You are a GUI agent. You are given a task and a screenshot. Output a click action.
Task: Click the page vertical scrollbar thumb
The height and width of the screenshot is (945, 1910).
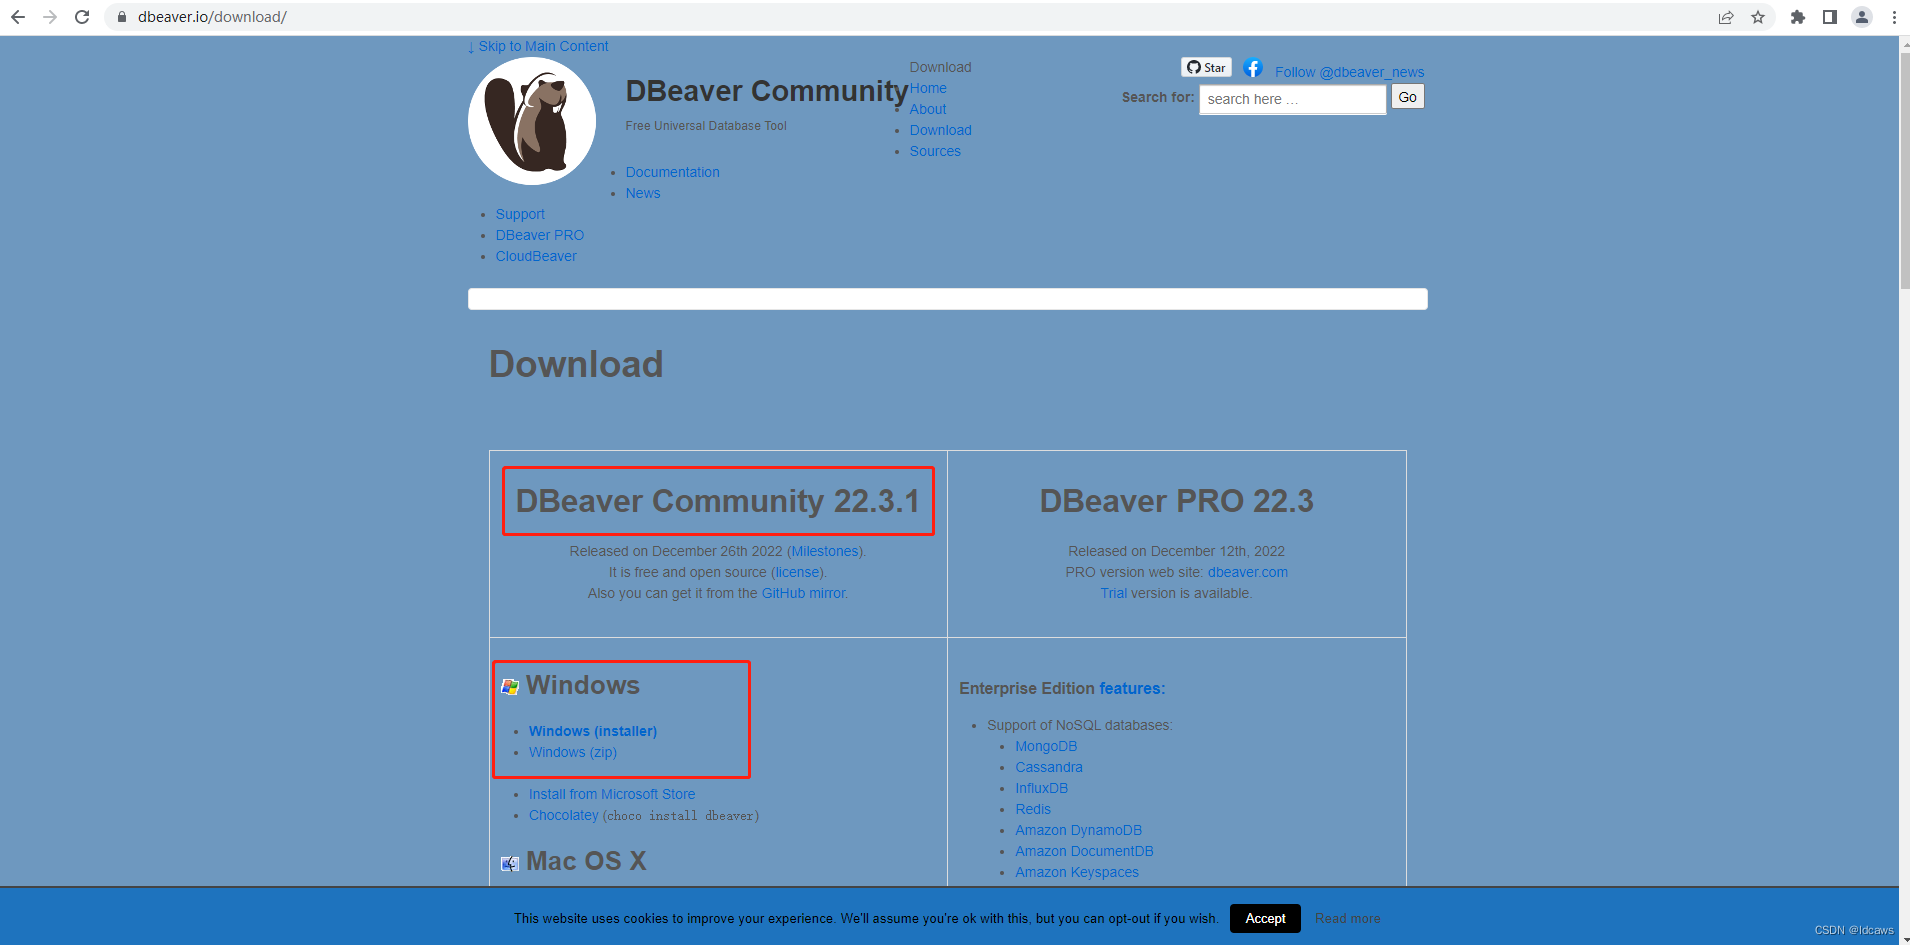click(x=1904, y=170)
